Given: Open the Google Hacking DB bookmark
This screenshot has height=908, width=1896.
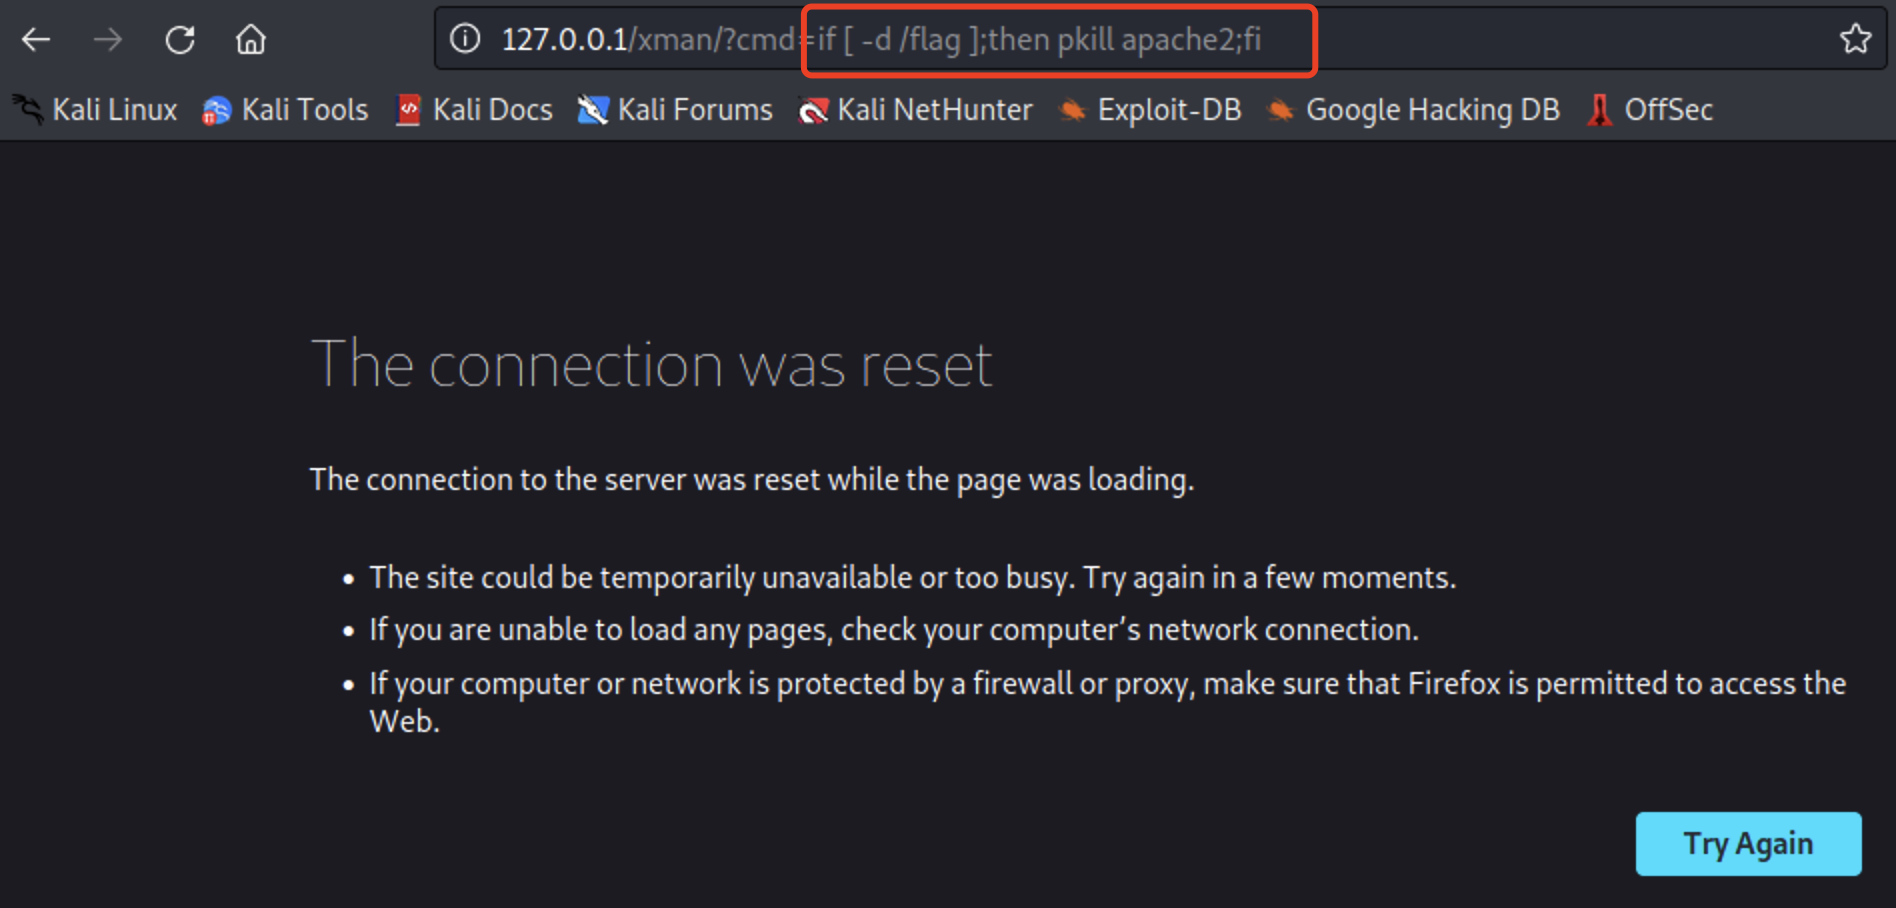Looking at the screenshot, I should [1414, 110].
